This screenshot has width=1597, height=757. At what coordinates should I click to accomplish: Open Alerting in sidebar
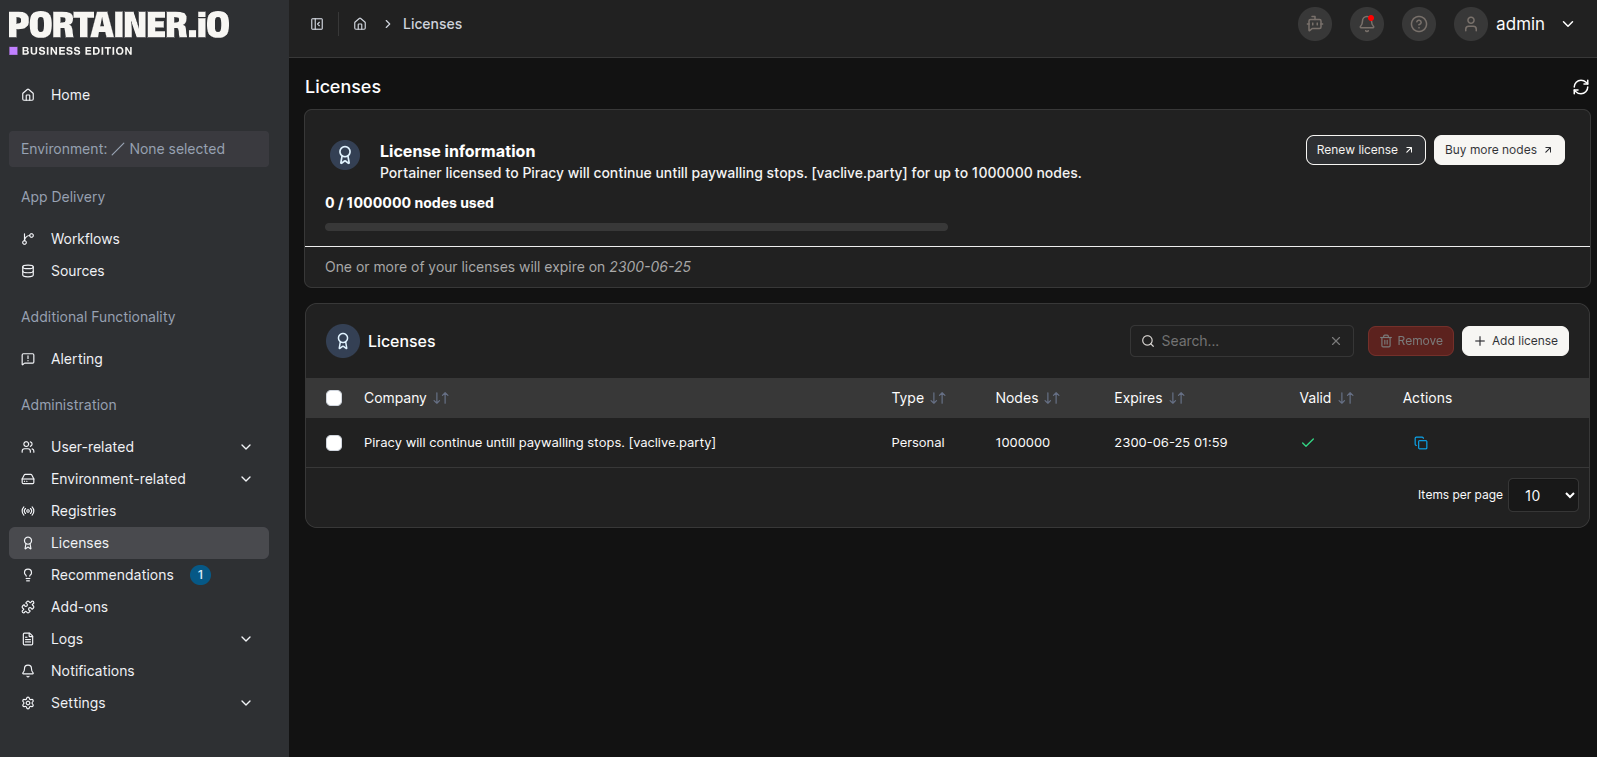tap(139, 359)
